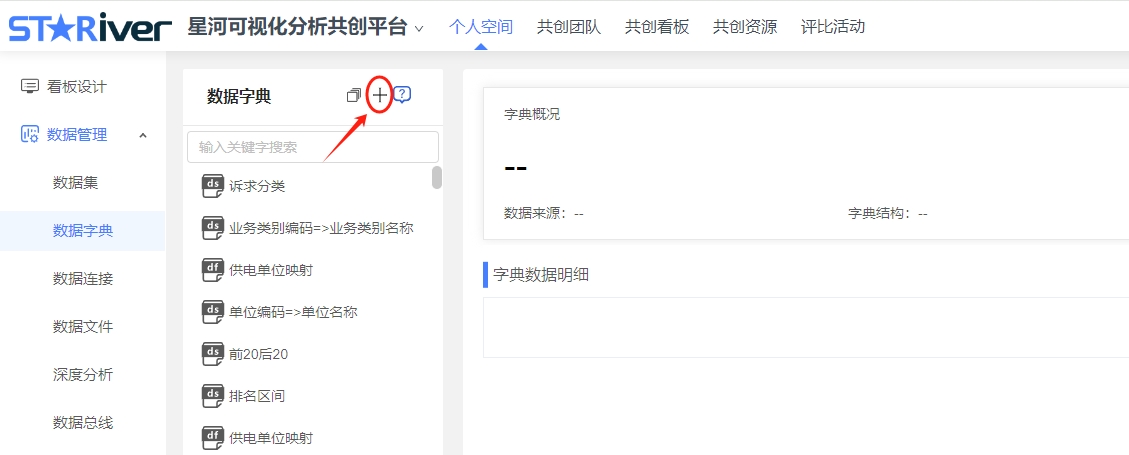
Task: Collapse the 数据管理 menu chevron
Action: click(143, 135)
